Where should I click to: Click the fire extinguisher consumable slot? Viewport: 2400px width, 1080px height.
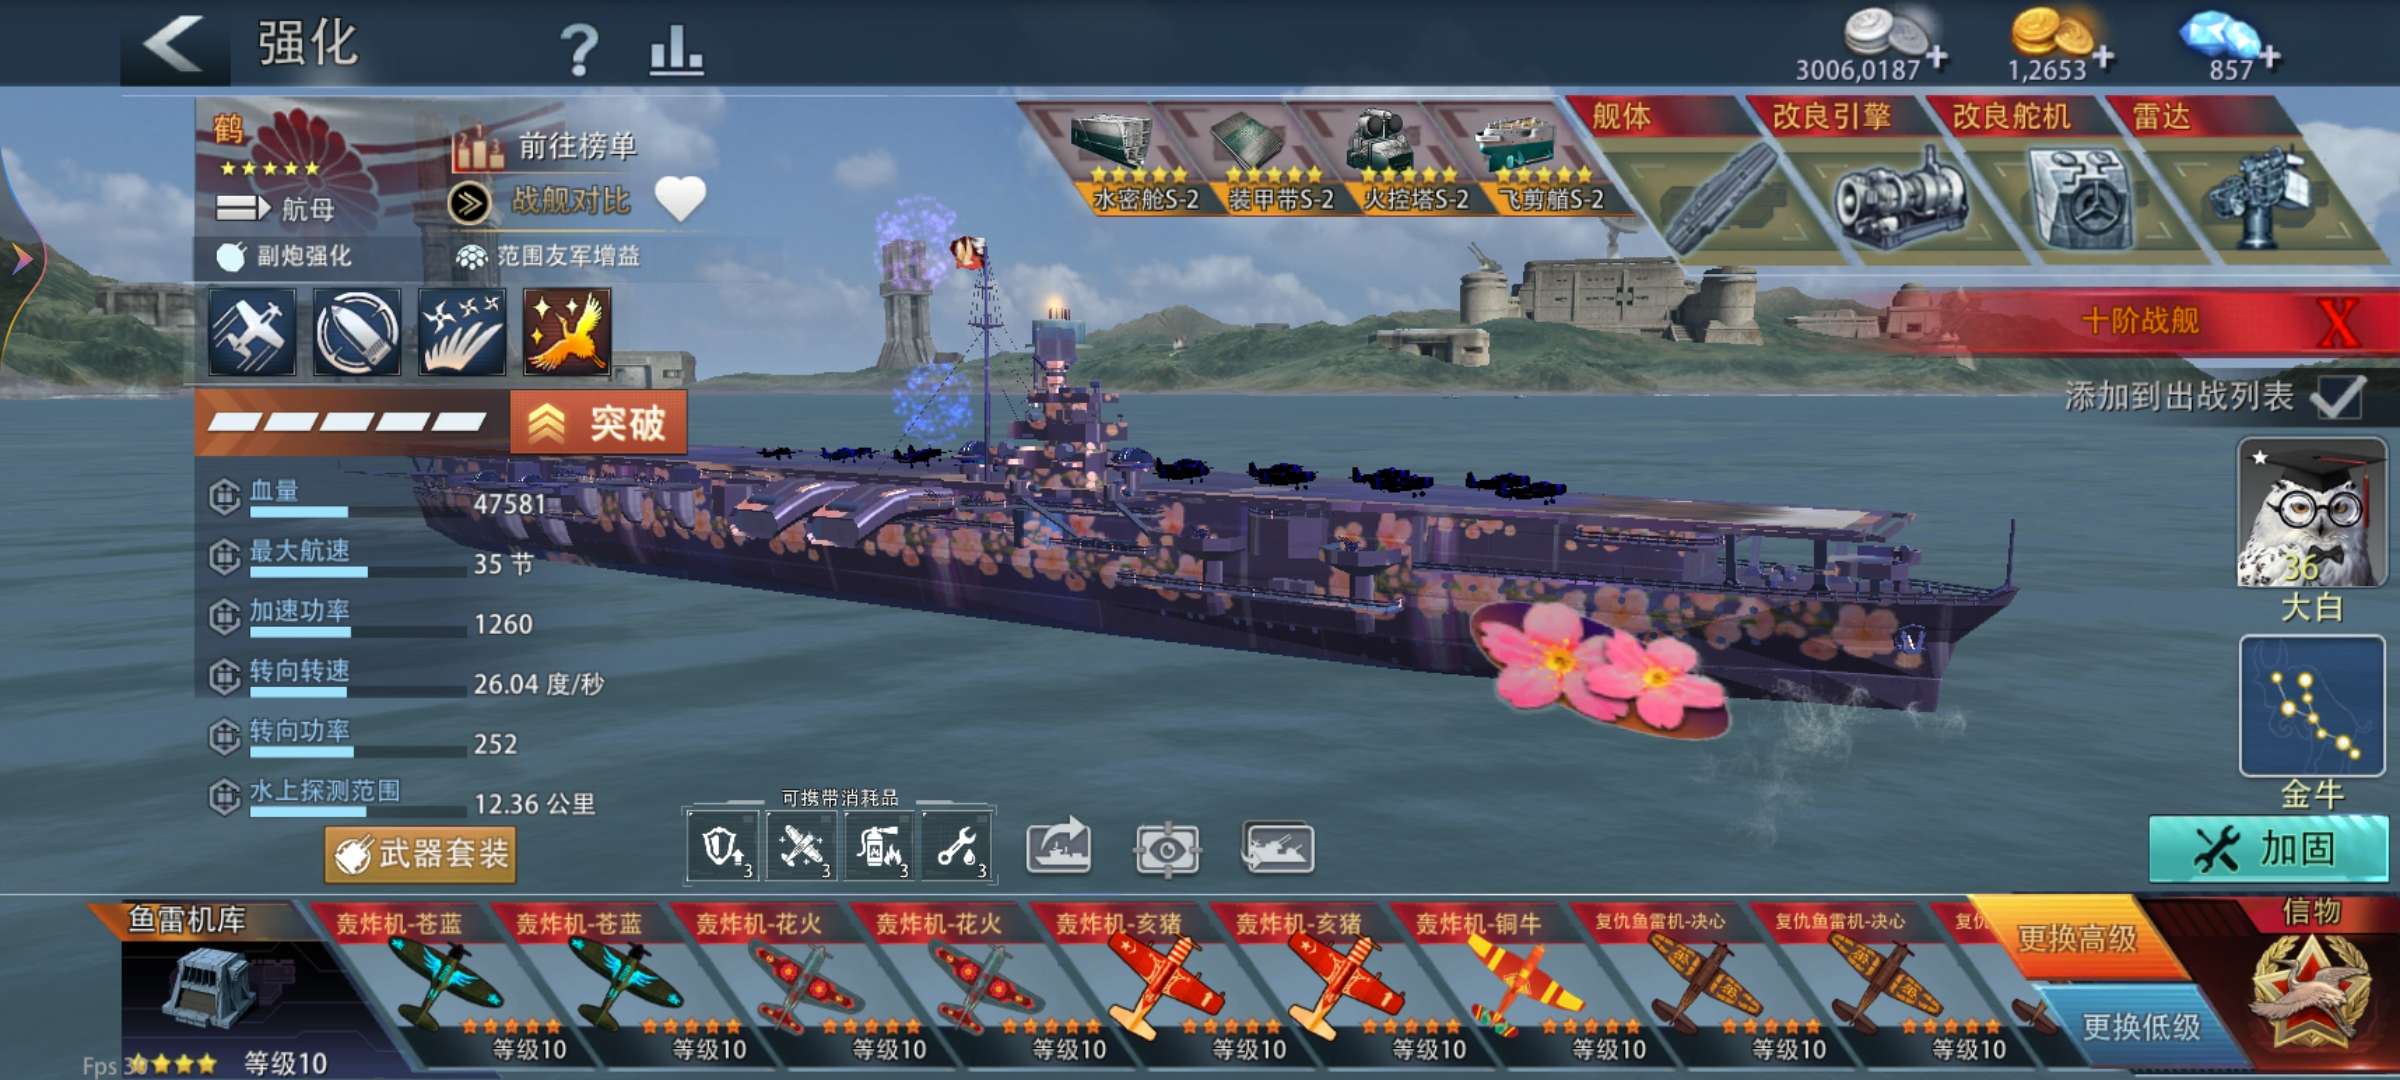click(x=880, y=847)
